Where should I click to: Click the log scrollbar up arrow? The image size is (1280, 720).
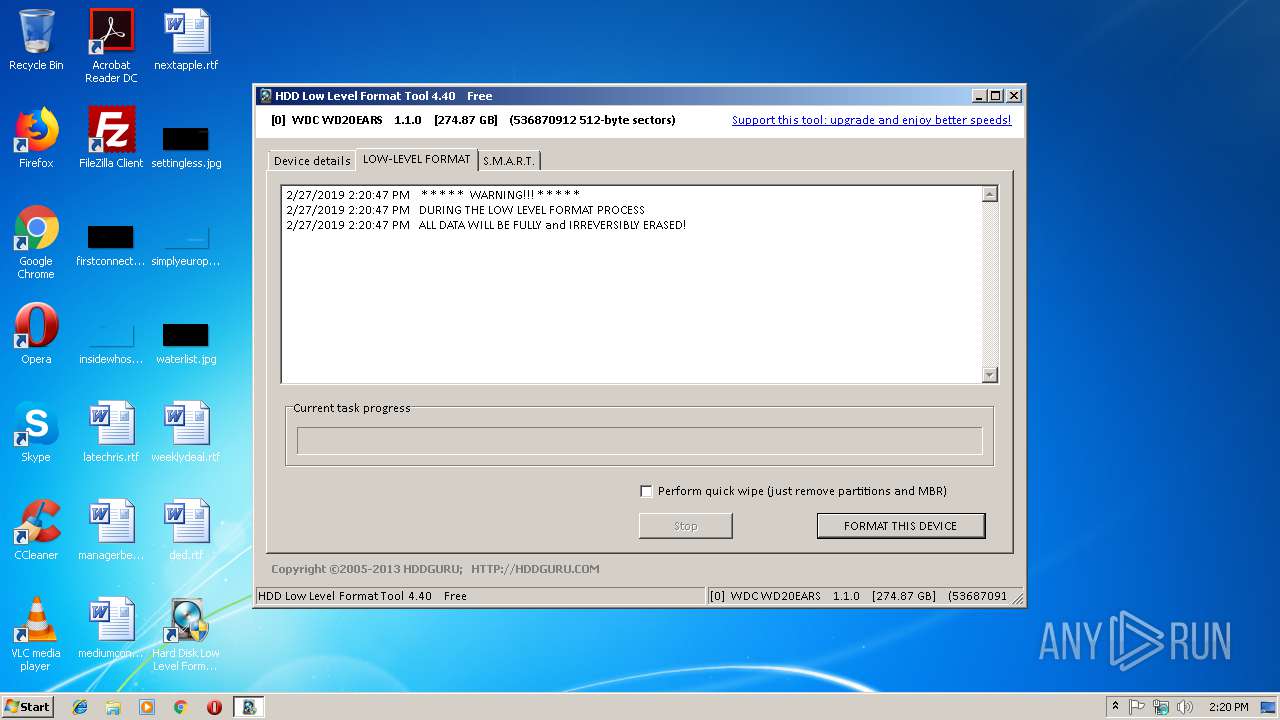coord(990,194)
